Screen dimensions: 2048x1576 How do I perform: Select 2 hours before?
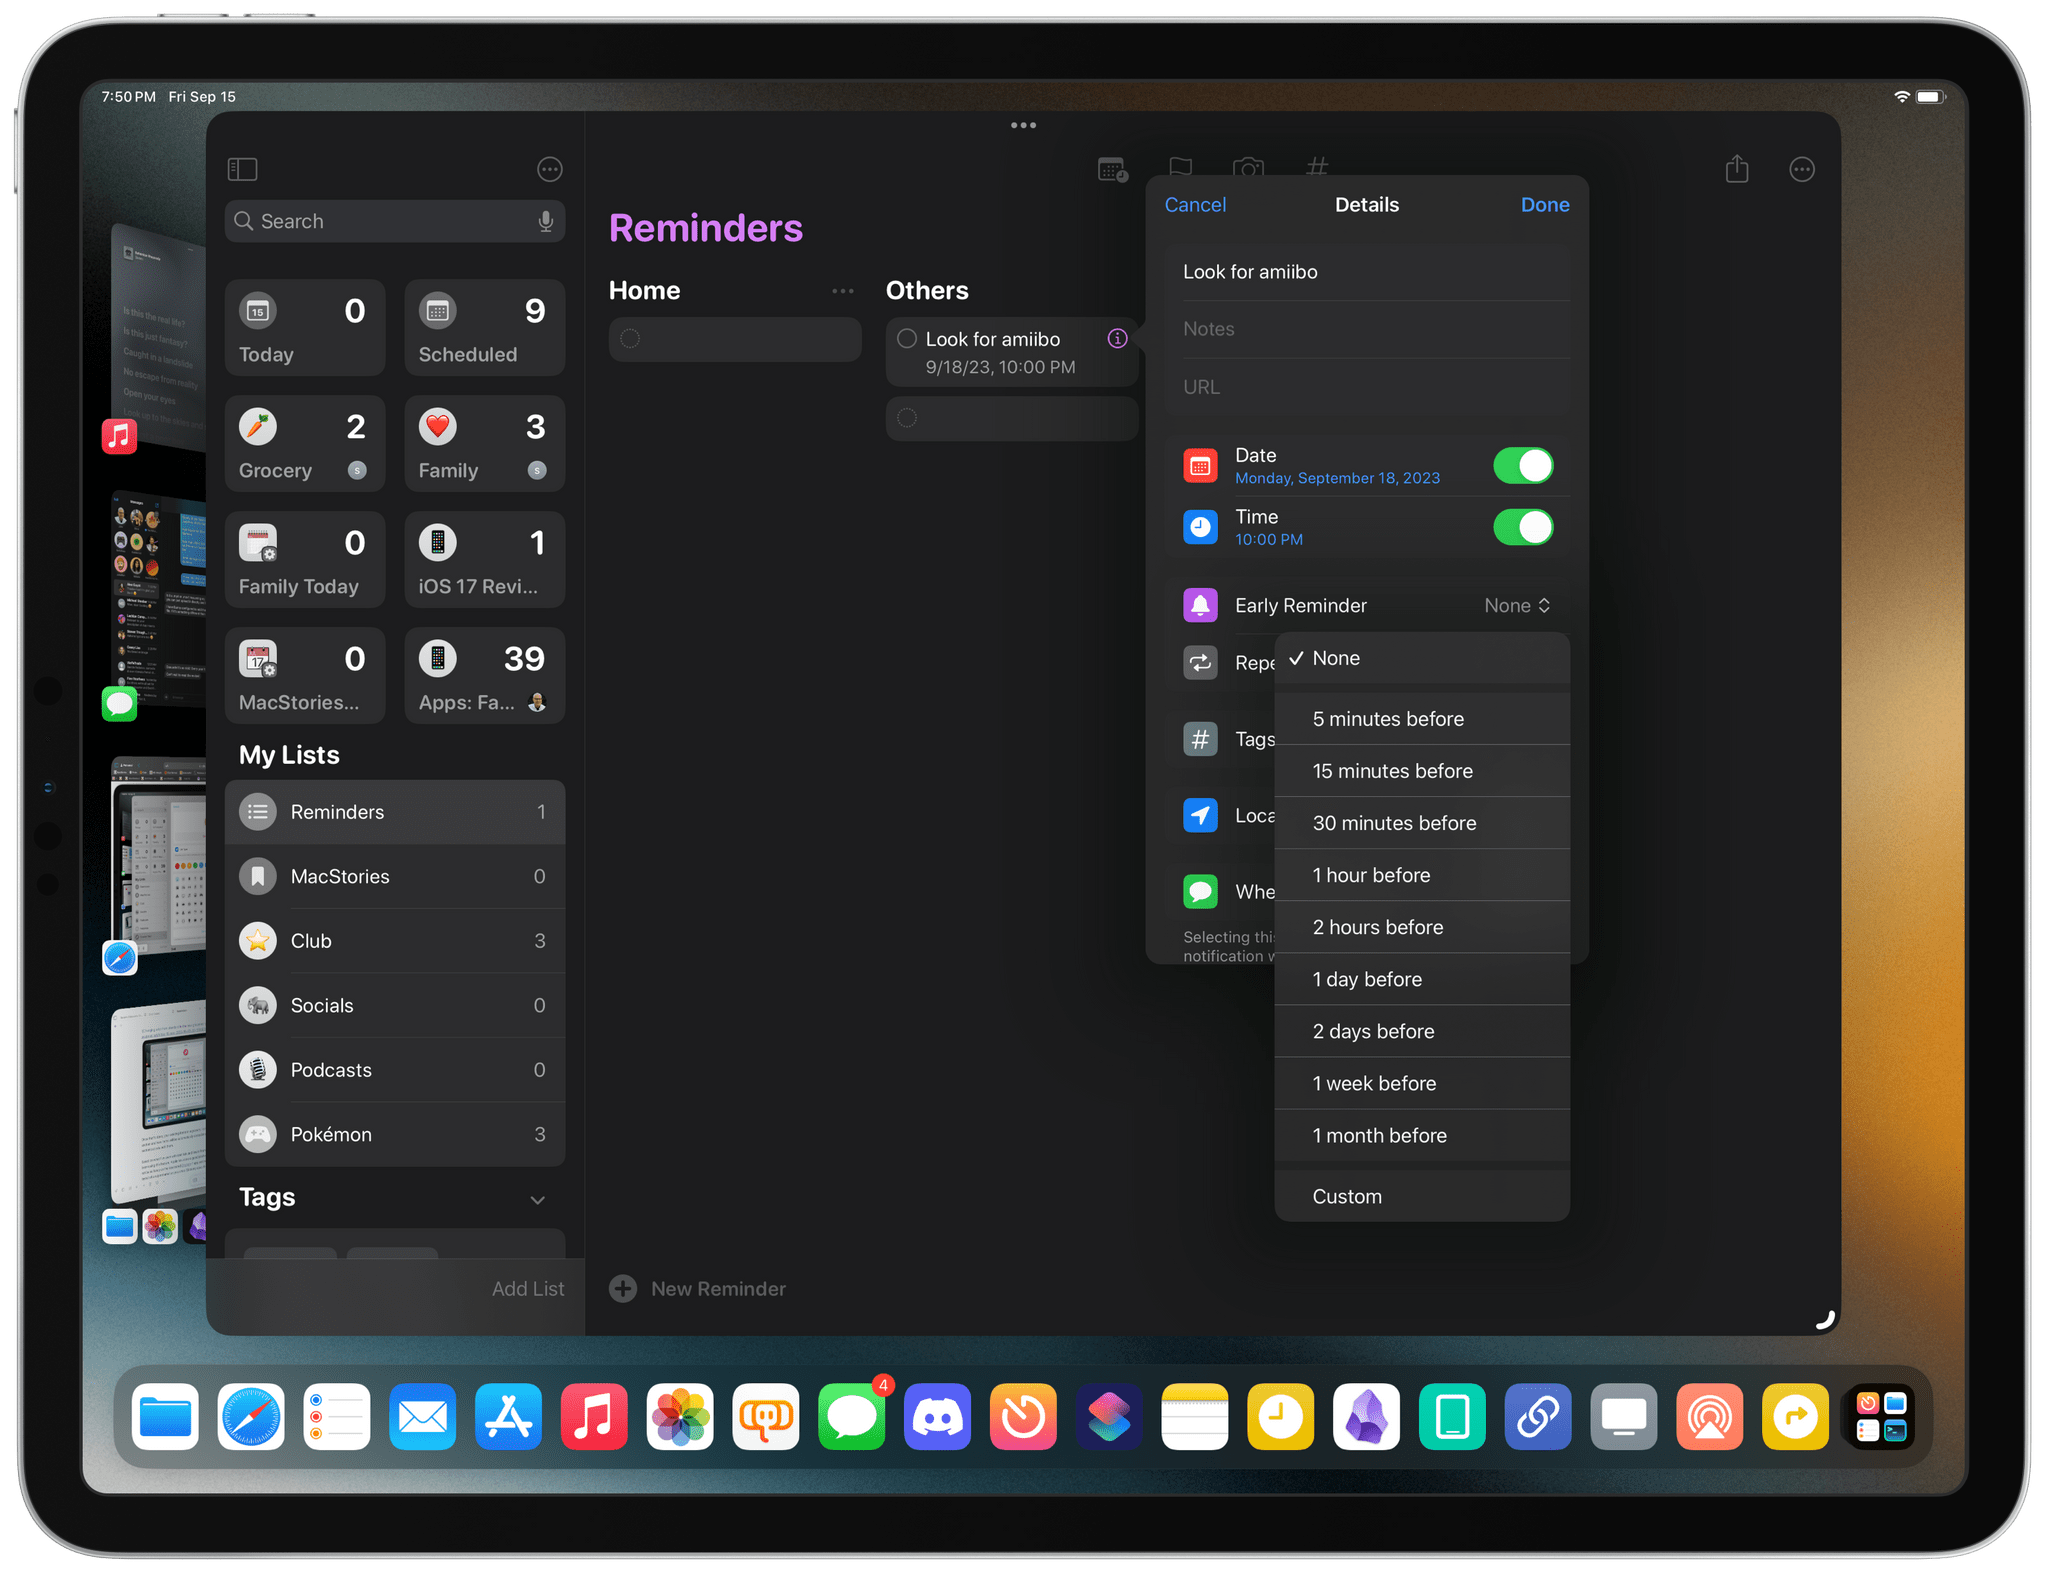click(1422, 927)
